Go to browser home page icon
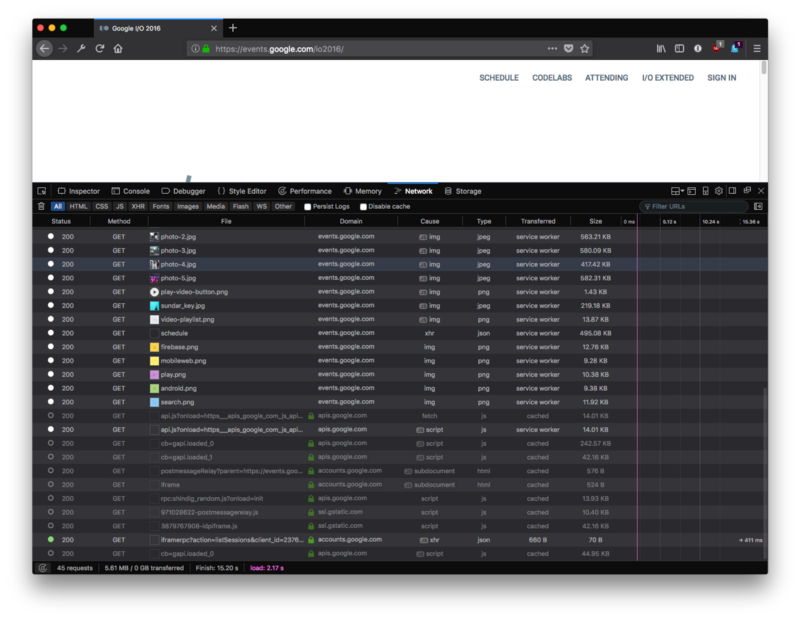 (118, 48)
